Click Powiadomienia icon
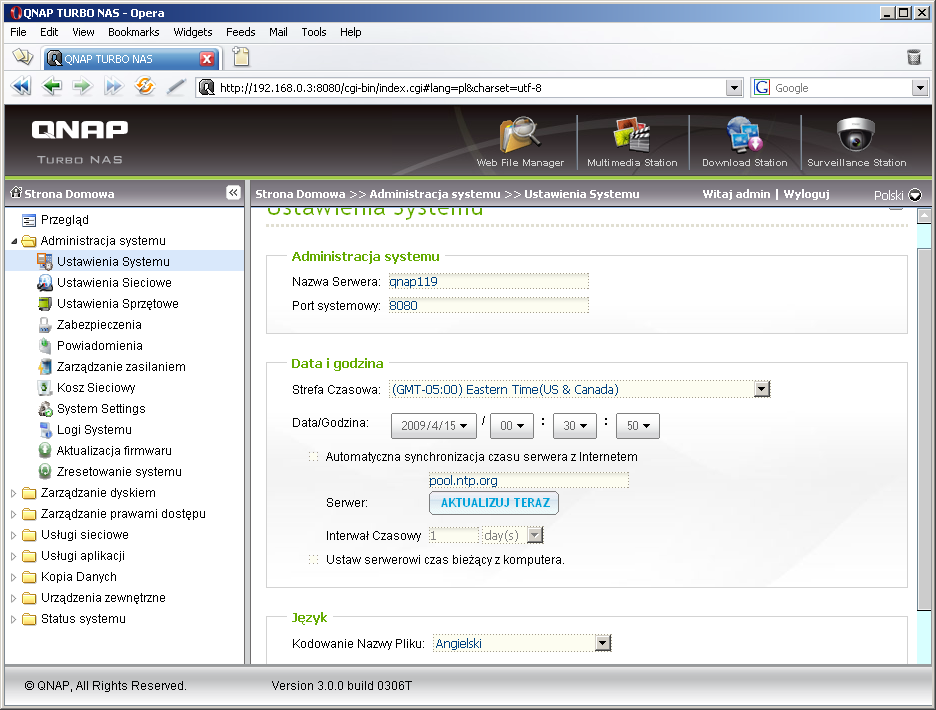This screenshot has height=710, width=936. 45,346
